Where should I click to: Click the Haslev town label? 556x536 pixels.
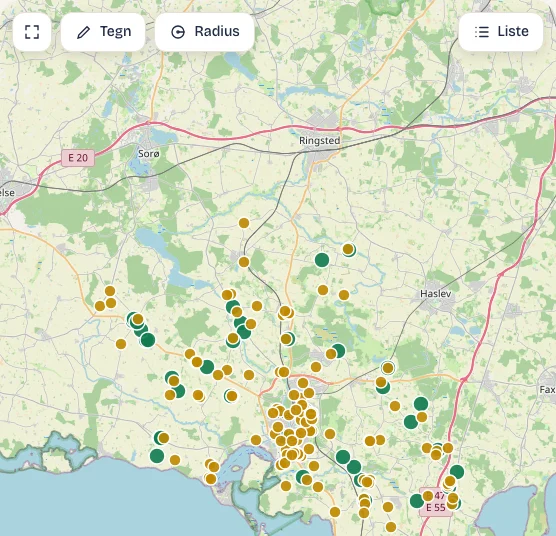pyautogui.click(x=435, y=294)
